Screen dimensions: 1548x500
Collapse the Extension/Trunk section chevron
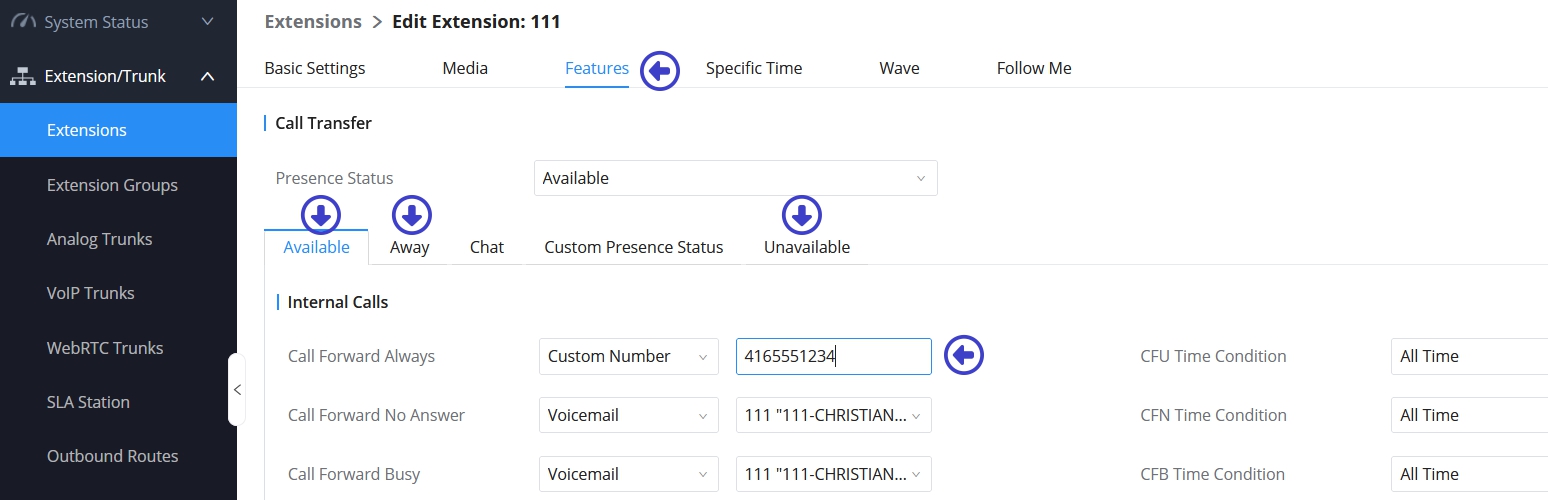pos(208,76)
